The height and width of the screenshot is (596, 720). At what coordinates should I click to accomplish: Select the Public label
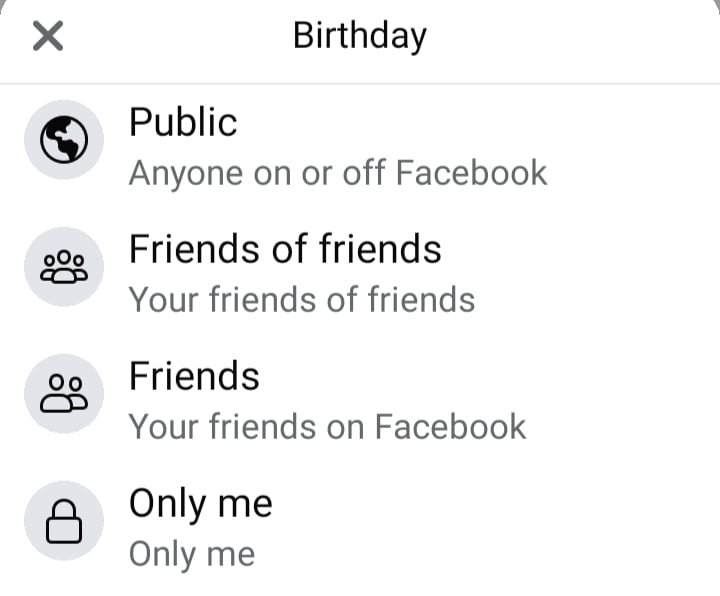point(183,122)
